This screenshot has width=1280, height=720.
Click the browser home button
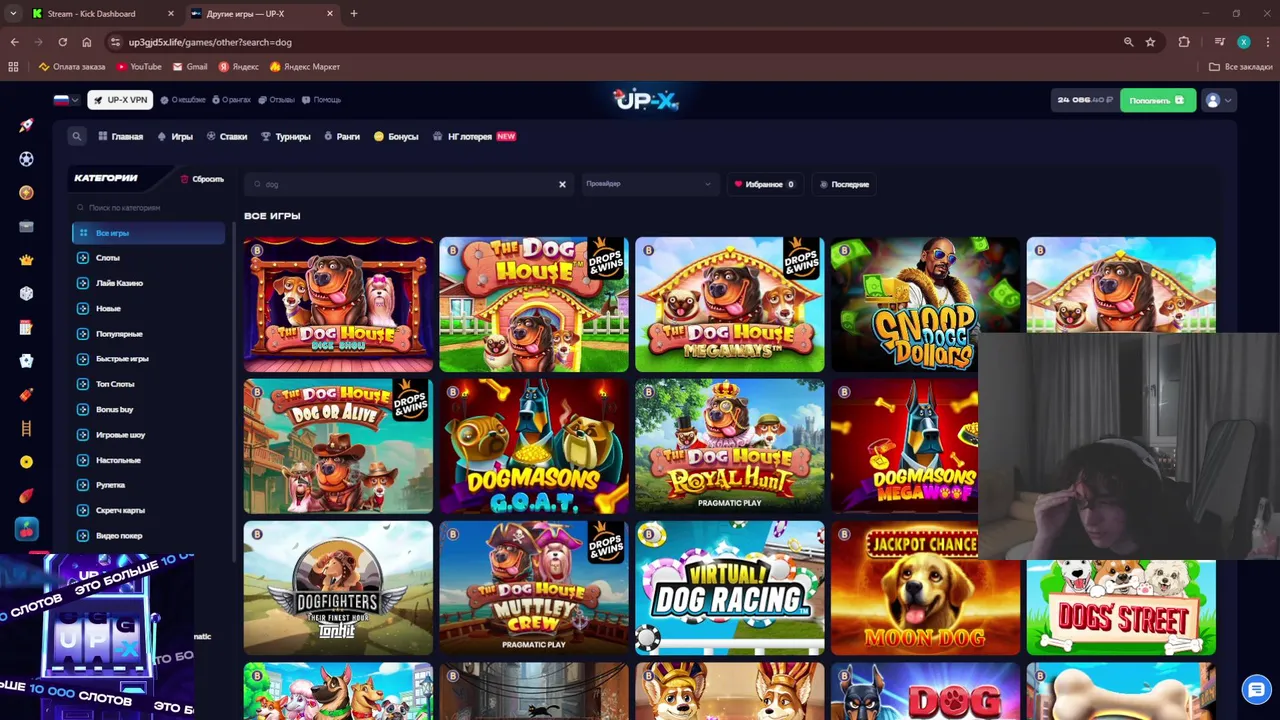(86, 42)
